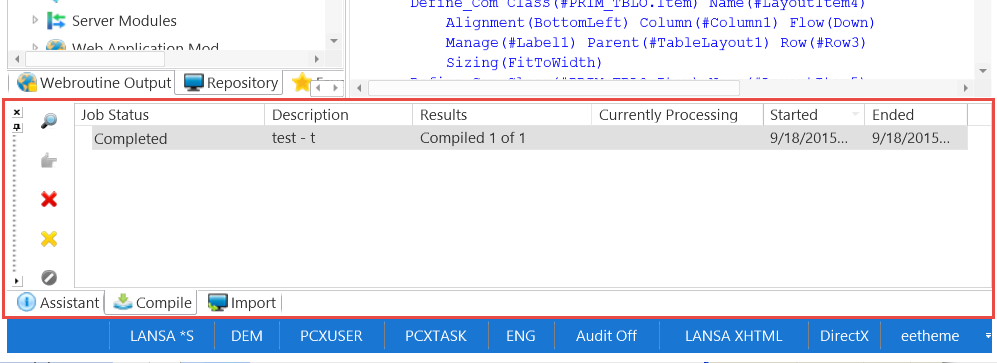Click the yellow X clear jobs icon
Image resolution: width=997 pixels, height=363 pixels.
click(48, 239)
